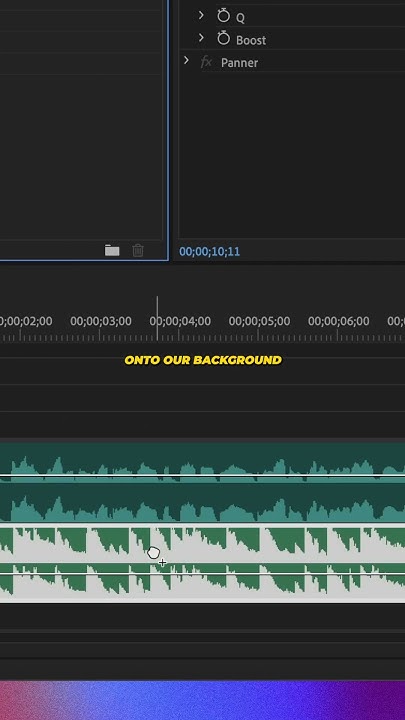Create a new bin with folder icon
This screenshot has width=405, height=720.
click(112, 250)
